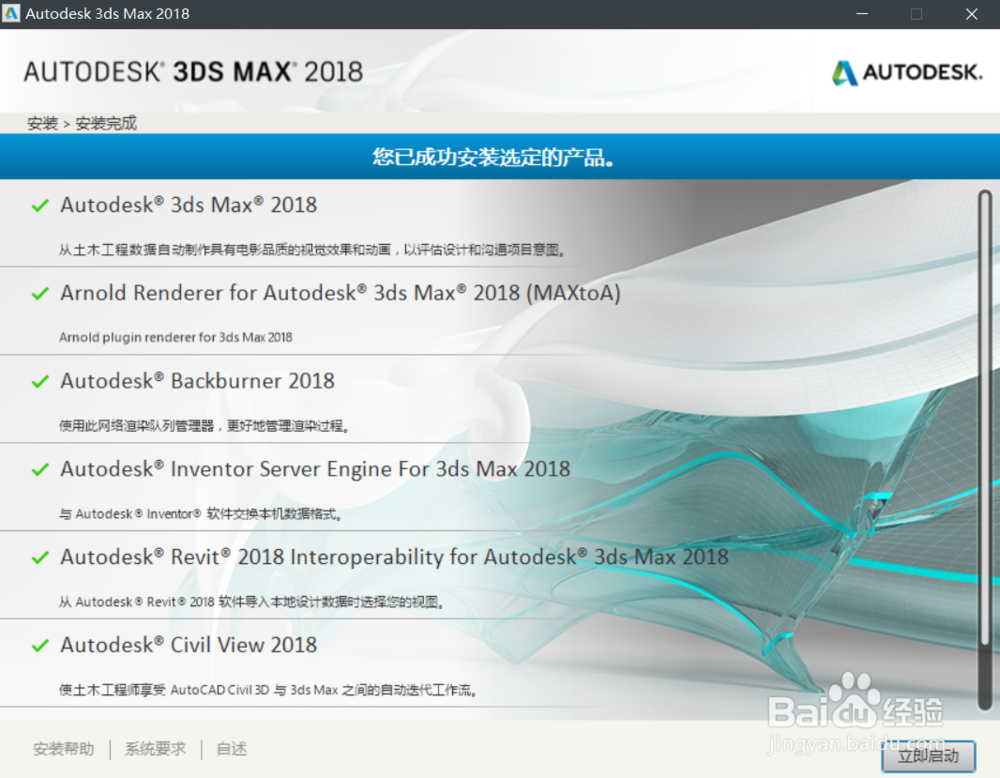This screenshot has height=778, width=1000.
Task: Click the 3ds Max 从土木工程数据 description
Action: click(x=312, y=249)
